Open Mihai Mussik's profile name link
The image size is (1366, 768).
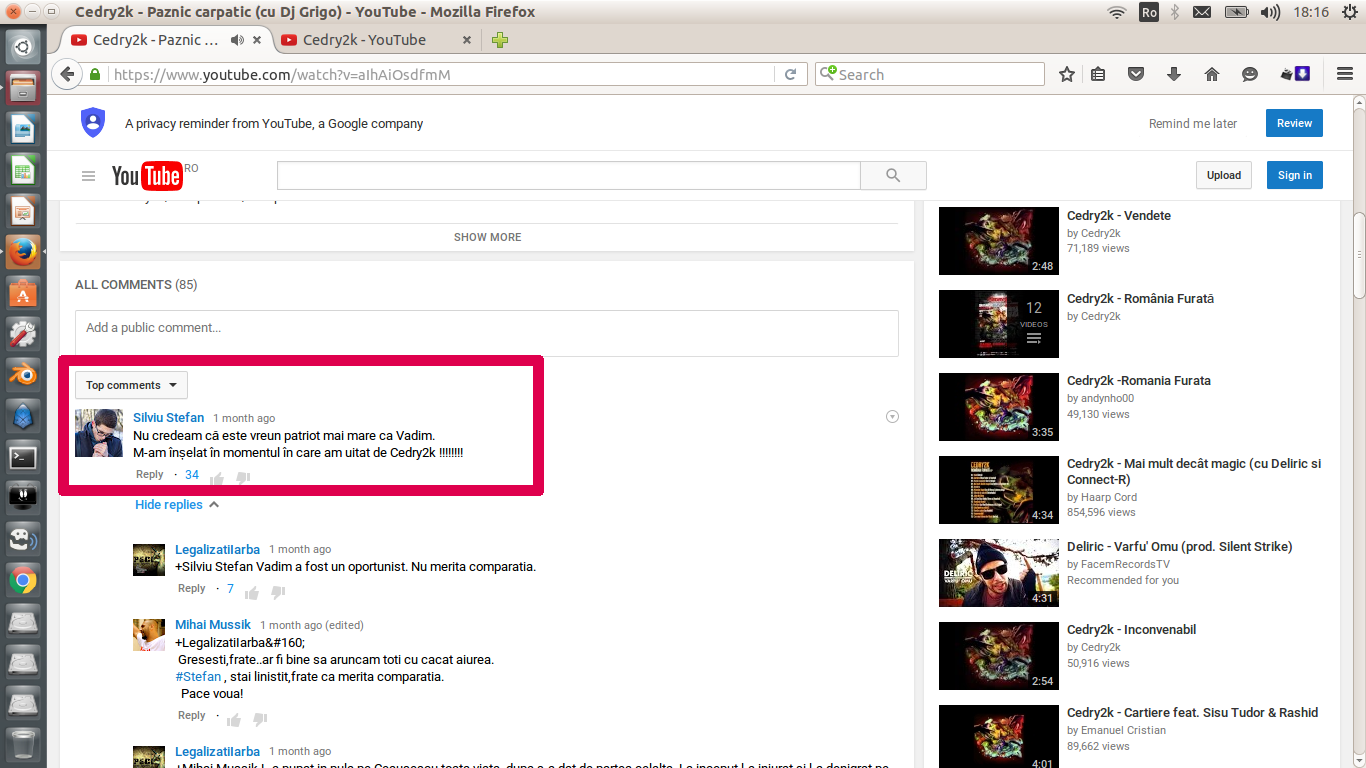point(213,625)
